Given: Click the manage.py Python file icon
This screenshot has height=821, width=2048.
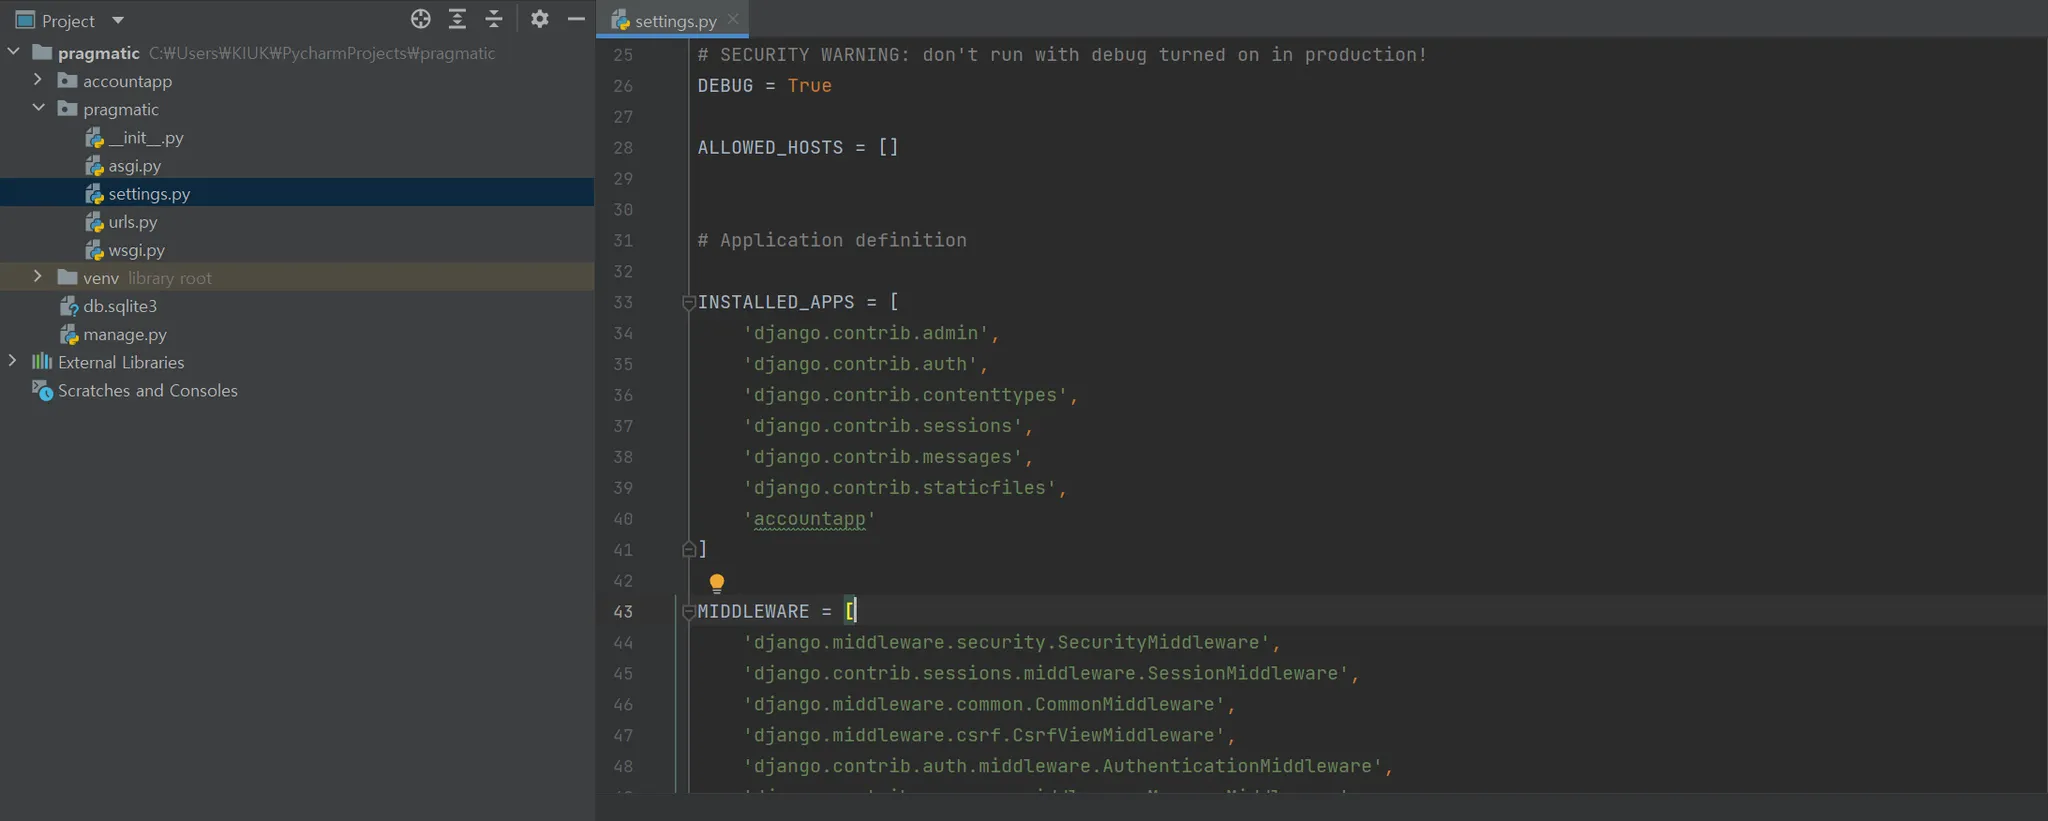Looking at the screenshot, I should pyautogui.click(x=68, y=334).
